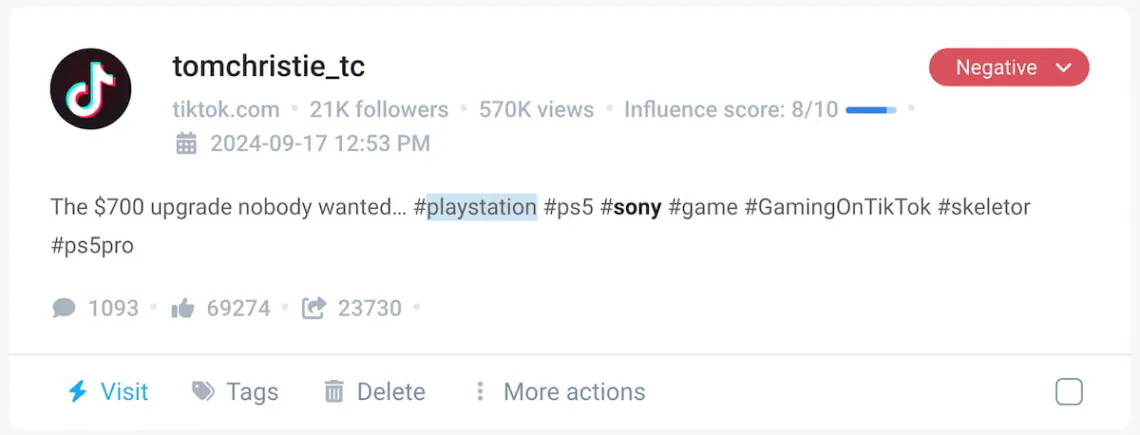This screenshot has height=435, width=1140.
Task: Click the Visit link
Action: [108, 392]
